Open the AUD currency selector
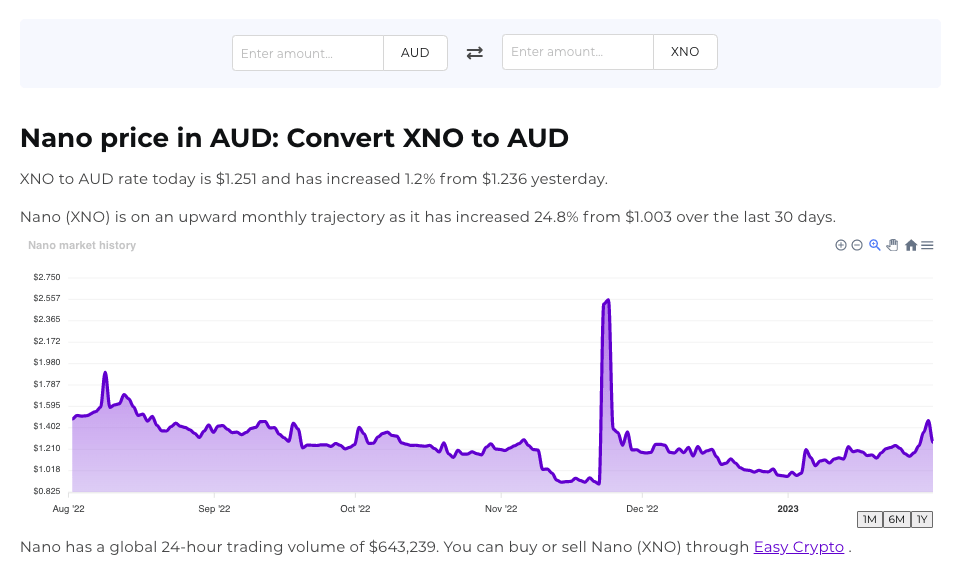This screenshot has width=974, height=581. 415,53
